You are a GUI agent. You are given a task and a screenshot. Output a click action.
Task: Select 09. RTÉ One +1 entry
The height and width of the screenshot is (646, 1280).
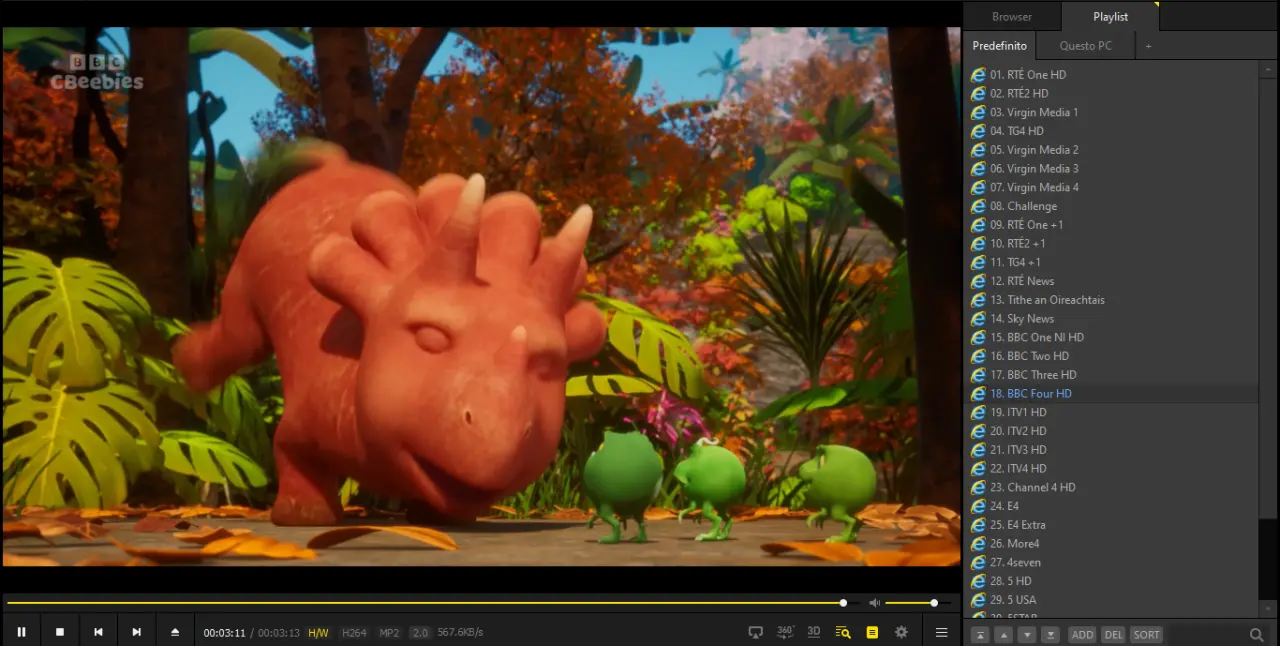1112,224
